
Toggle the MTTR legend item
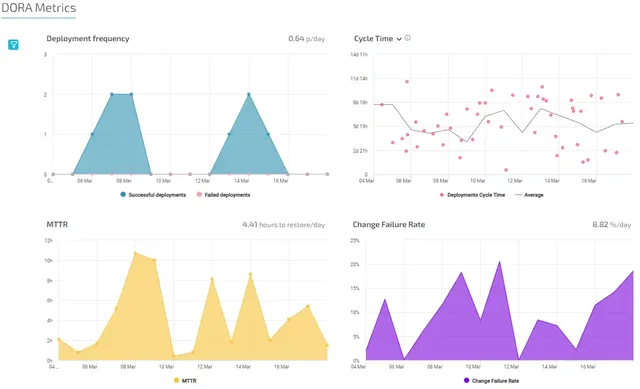point(185,380)
